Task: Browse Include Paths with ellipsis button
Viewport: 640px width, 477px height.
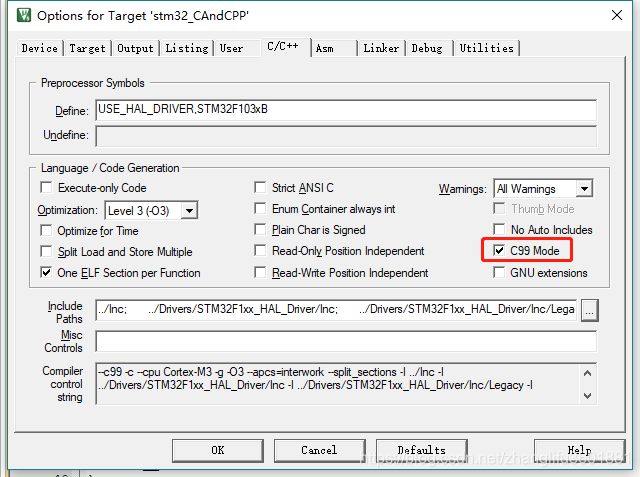Action: click(589, 311)
